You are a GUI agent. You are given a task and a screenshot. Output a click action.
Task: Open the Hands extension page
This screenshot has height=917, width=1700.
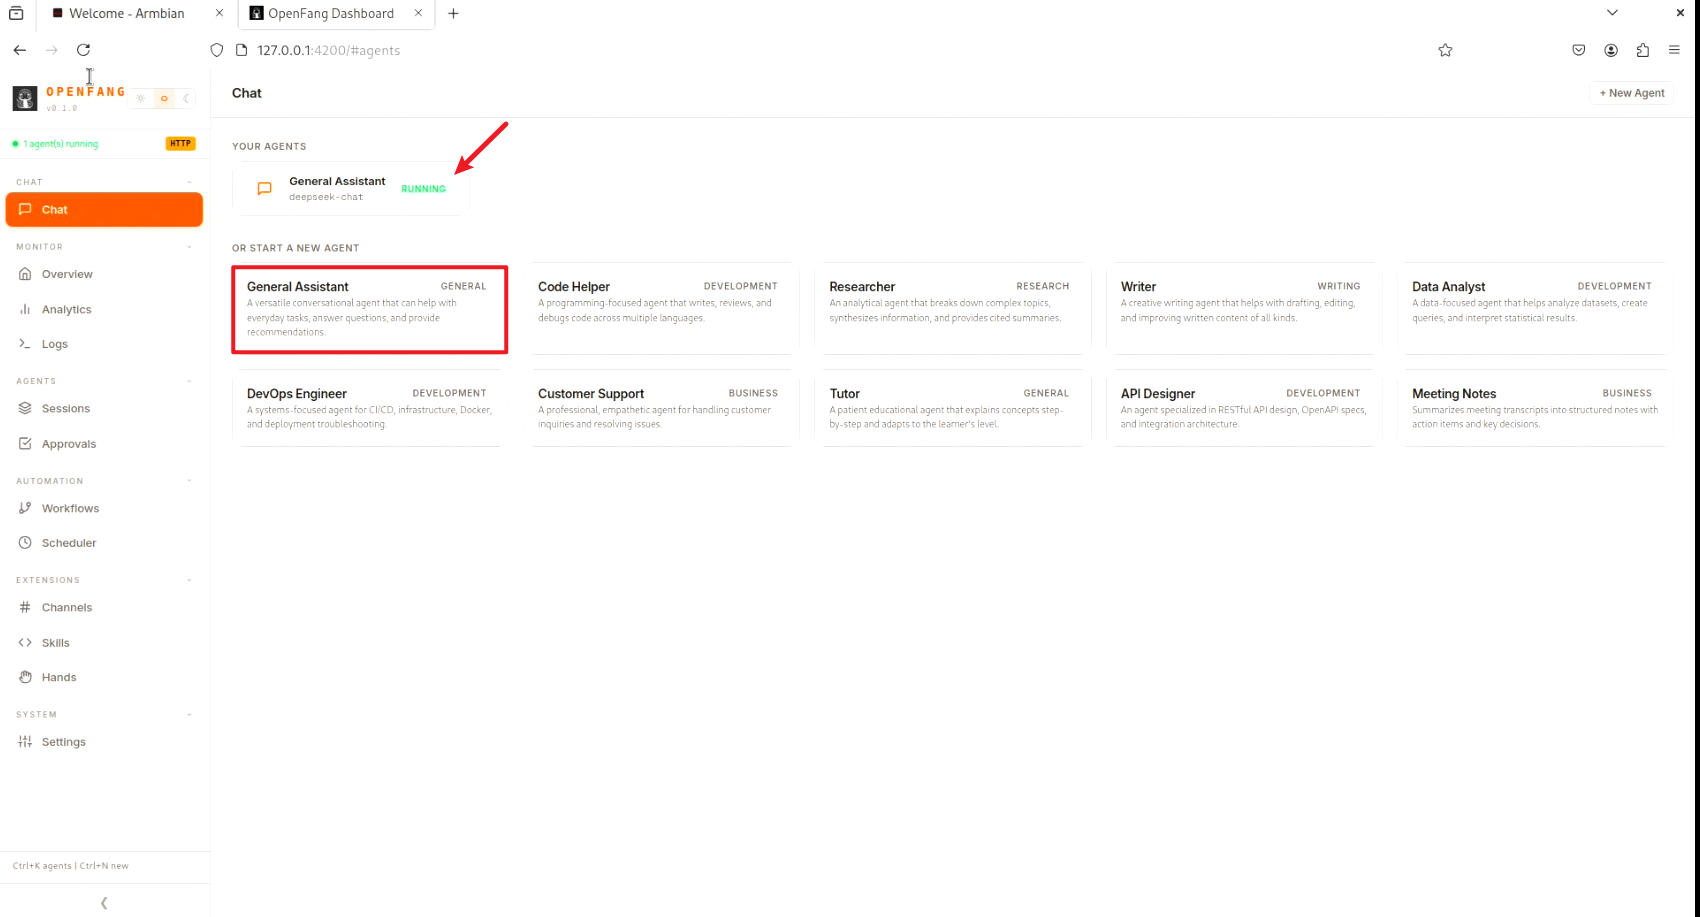pyautogui.click(x=58, y=677)
